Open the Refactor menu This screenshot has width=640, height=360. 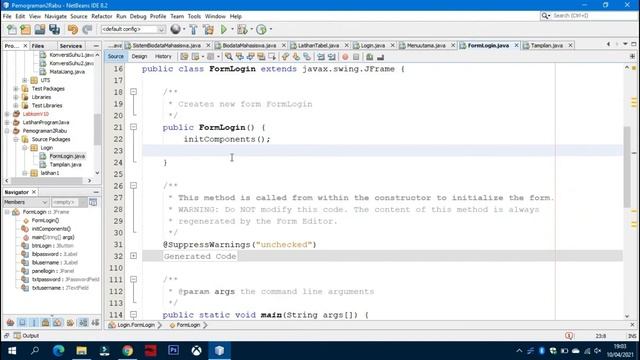102,16
